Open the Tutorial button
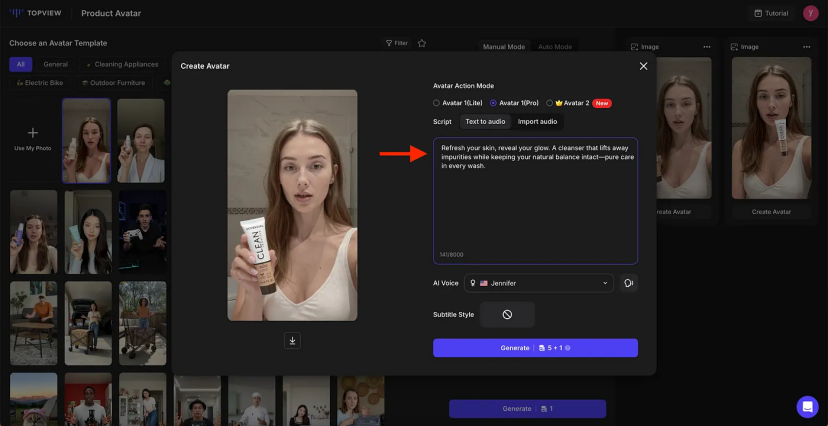828x426 pixels. (771, 13)
